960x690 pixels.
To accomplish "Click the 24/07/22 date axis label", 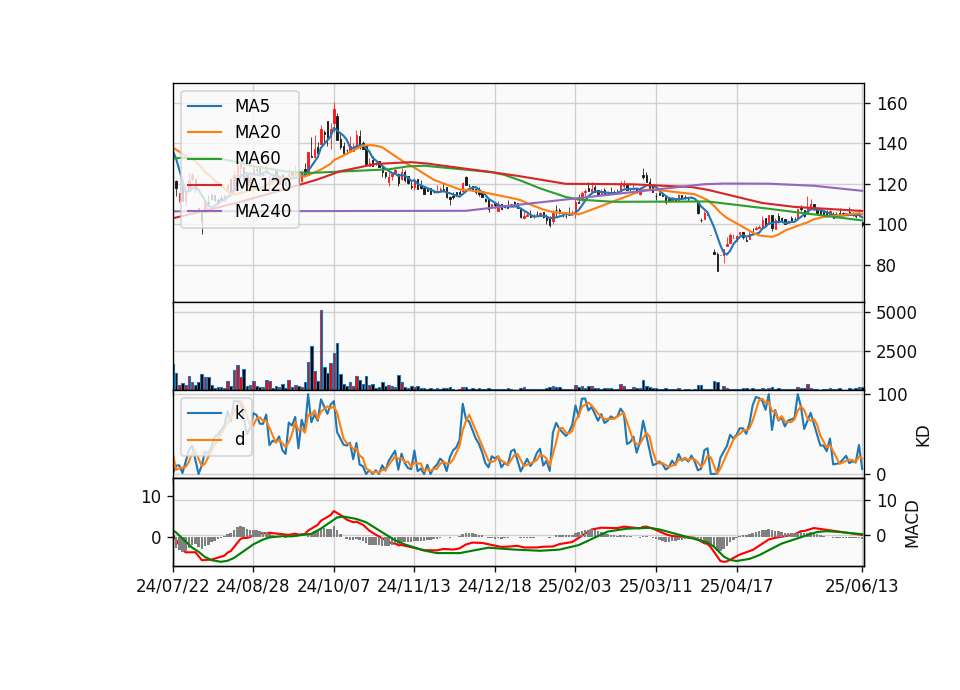I will point(173,586).
